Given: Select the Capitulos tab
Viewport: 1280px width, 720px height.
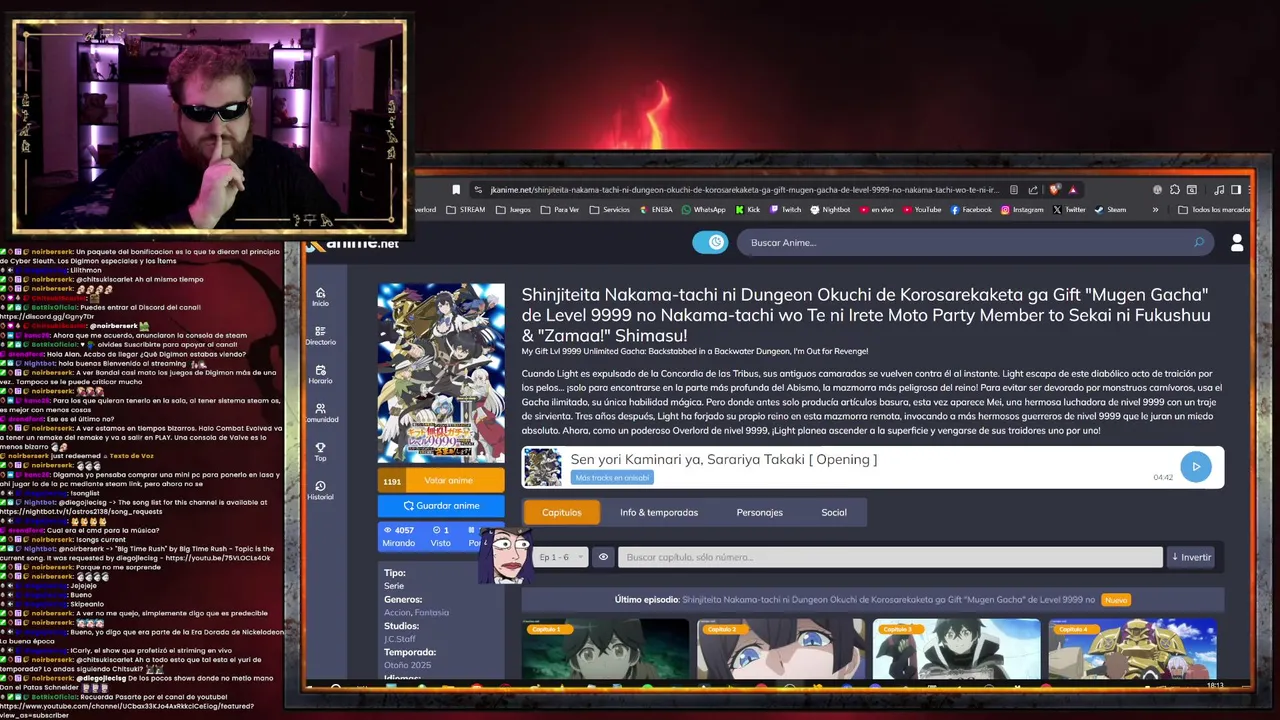Looking at the screenshot, I should pos(561,512).
